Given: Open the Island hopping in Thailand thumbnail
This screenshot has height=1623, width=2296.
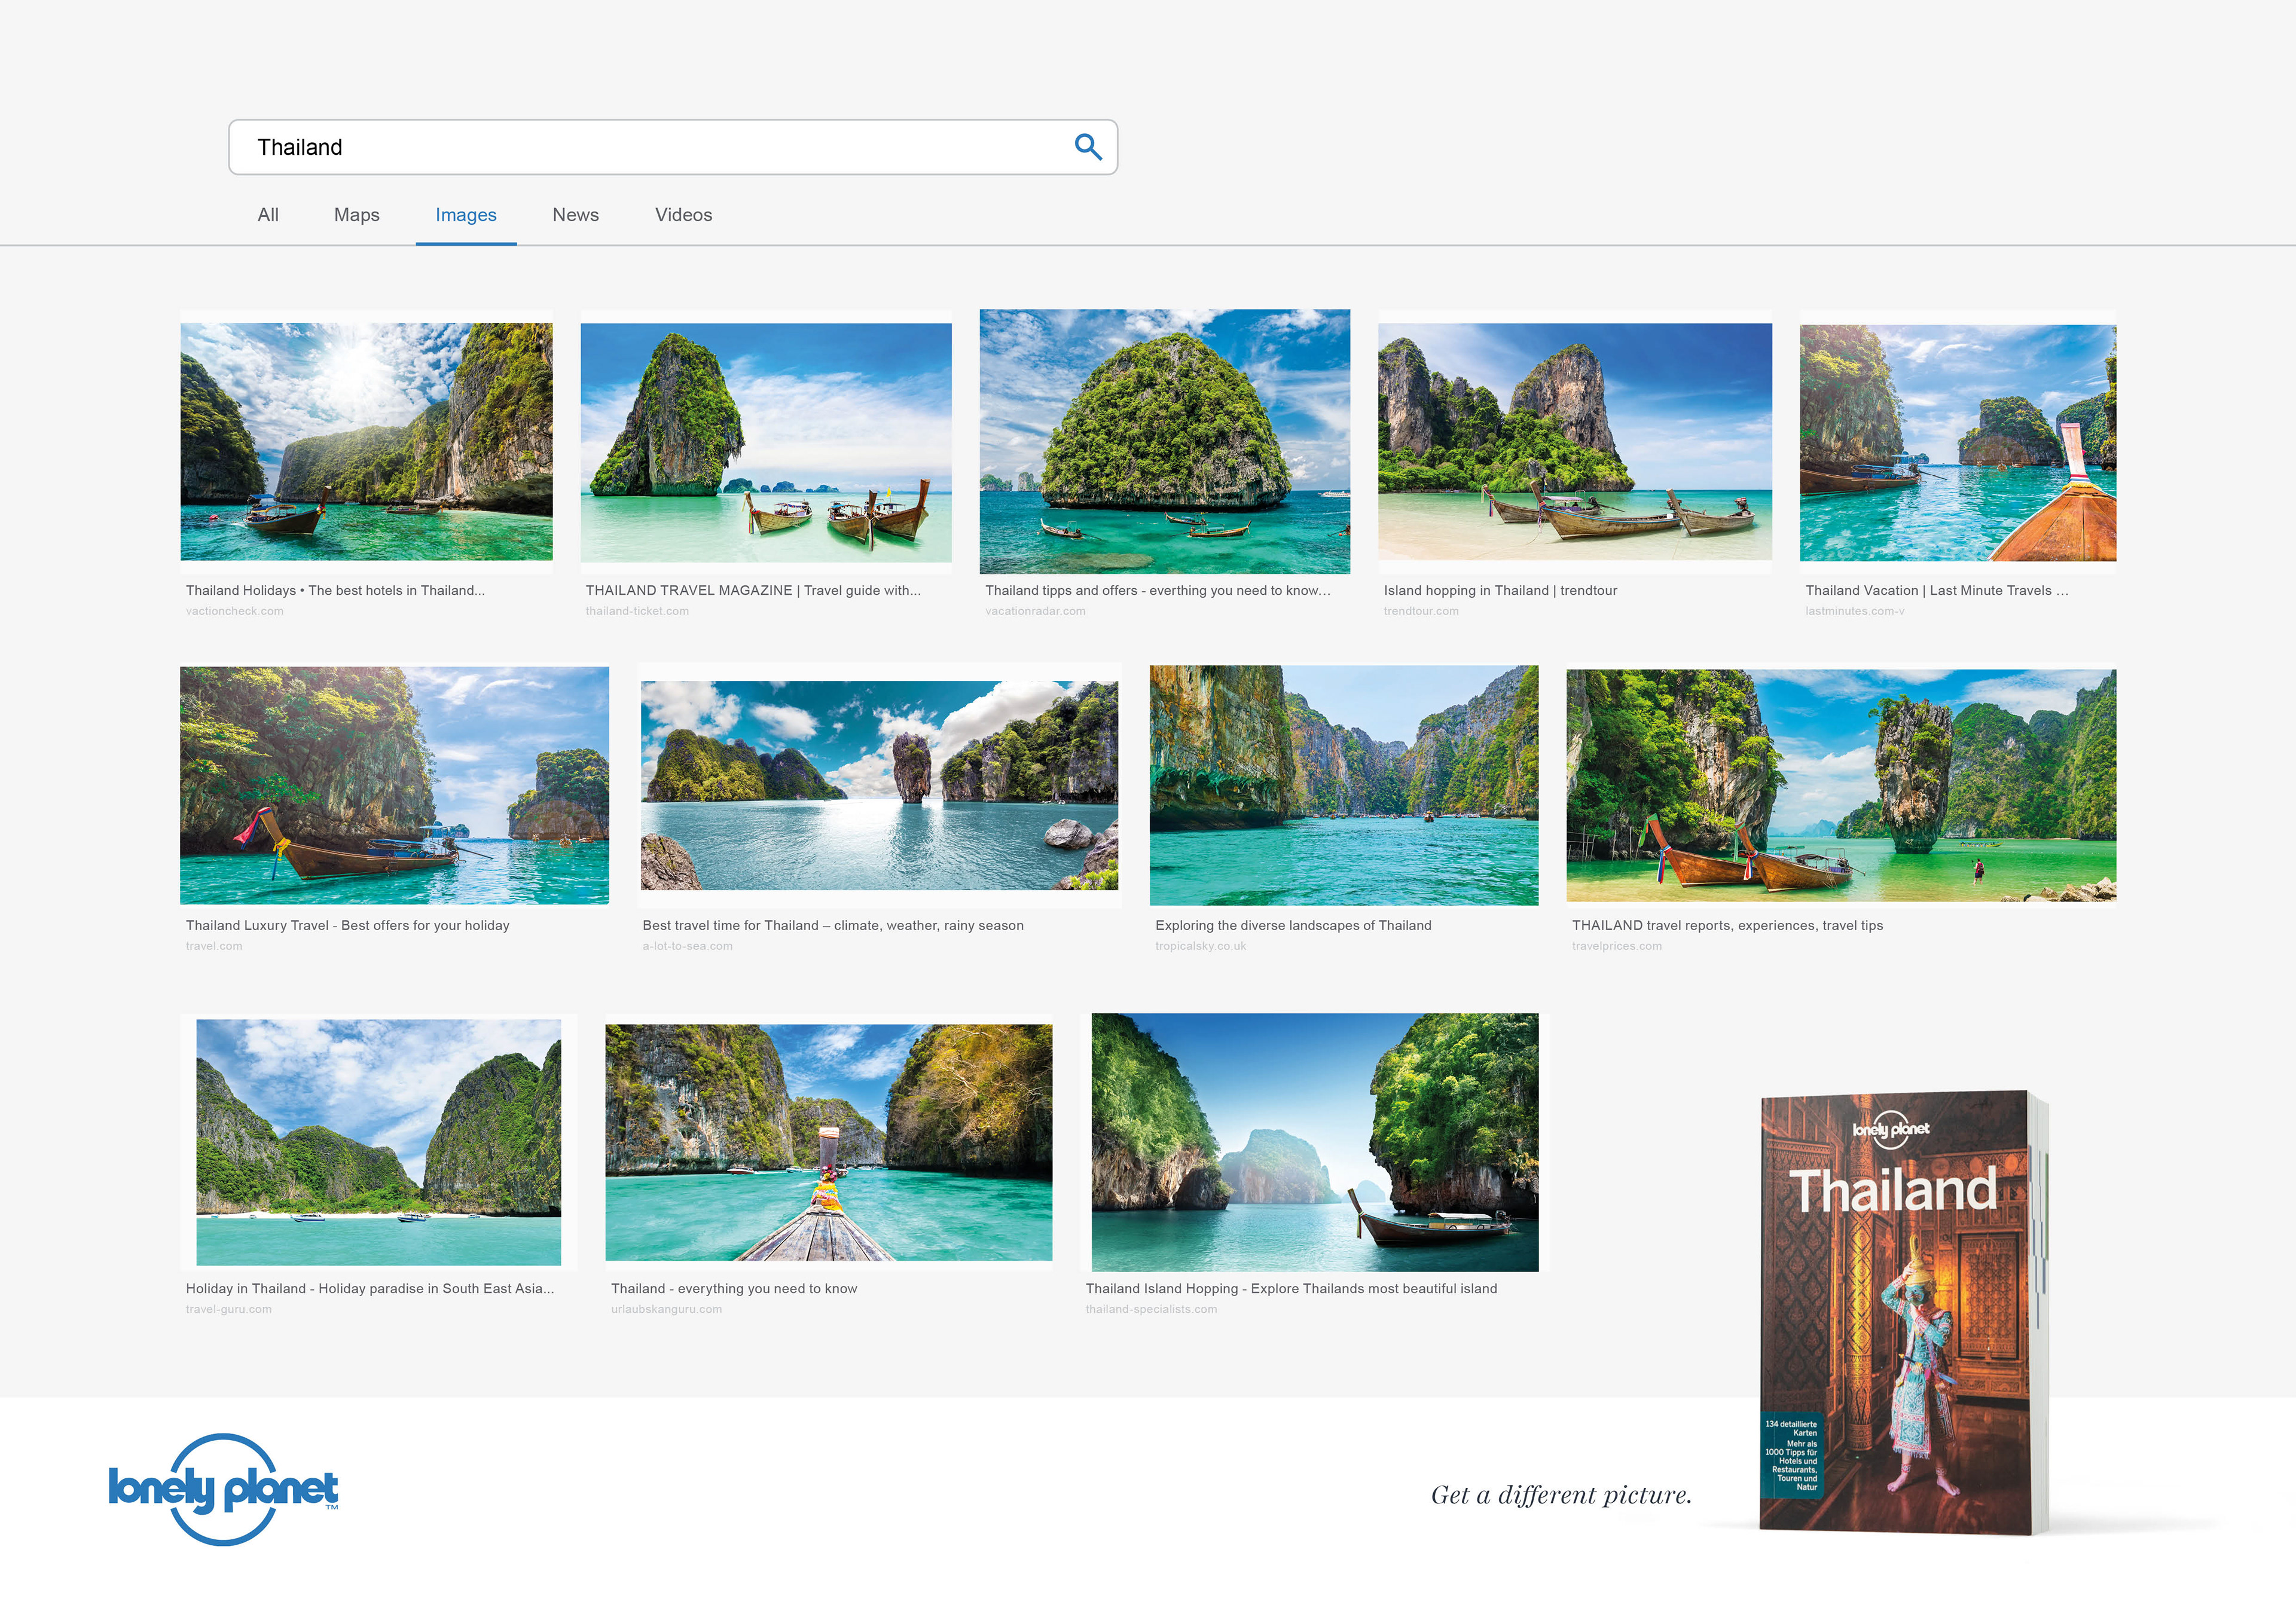Looking at the screenshot, I should tap(1575, 441).
